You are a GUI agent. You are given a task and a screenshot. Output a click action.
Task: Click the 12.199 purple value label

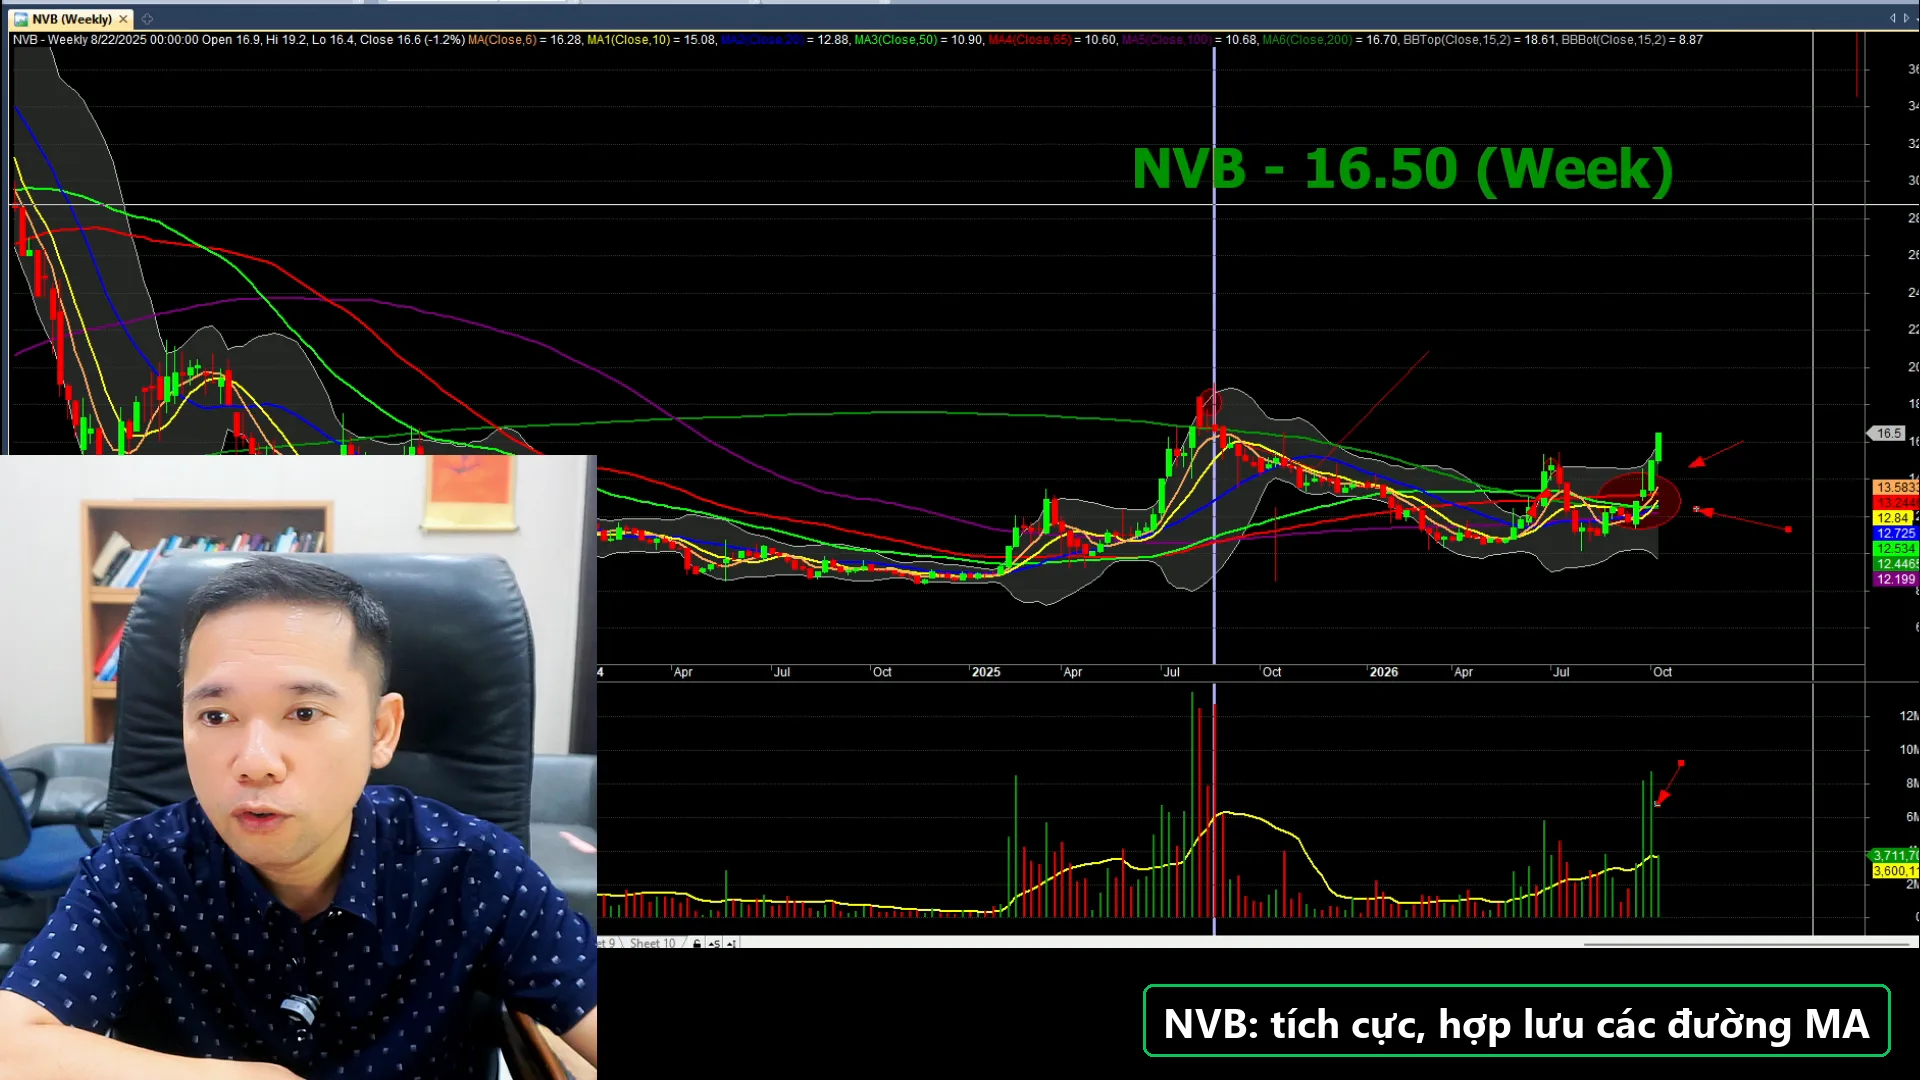pyautogui.click(x=1895, y=579)
